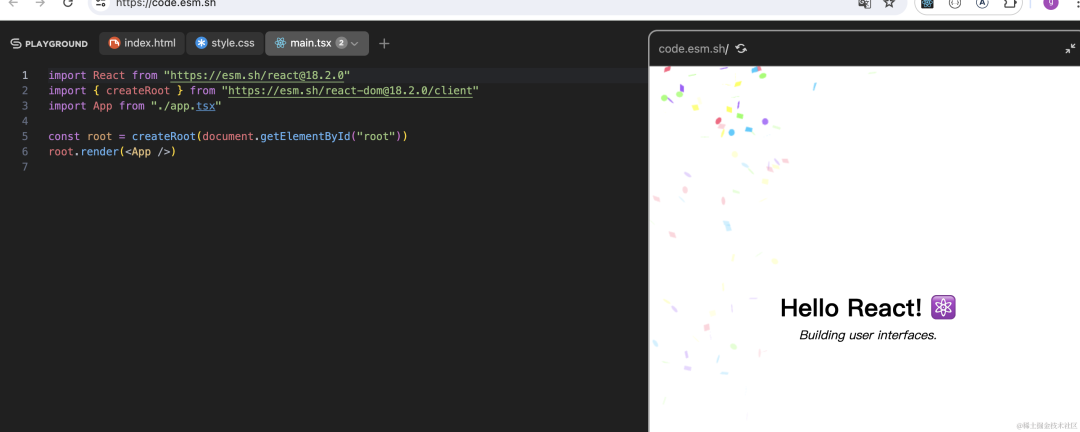Click the React identifier on line 1
This screenshot has height=432, width=1080.
pos(109,75)
